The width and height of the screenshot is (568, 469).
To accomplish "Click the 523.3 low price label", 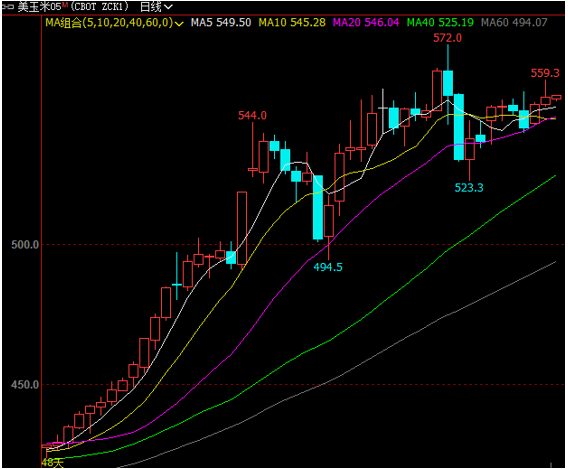I will (469, 188).
